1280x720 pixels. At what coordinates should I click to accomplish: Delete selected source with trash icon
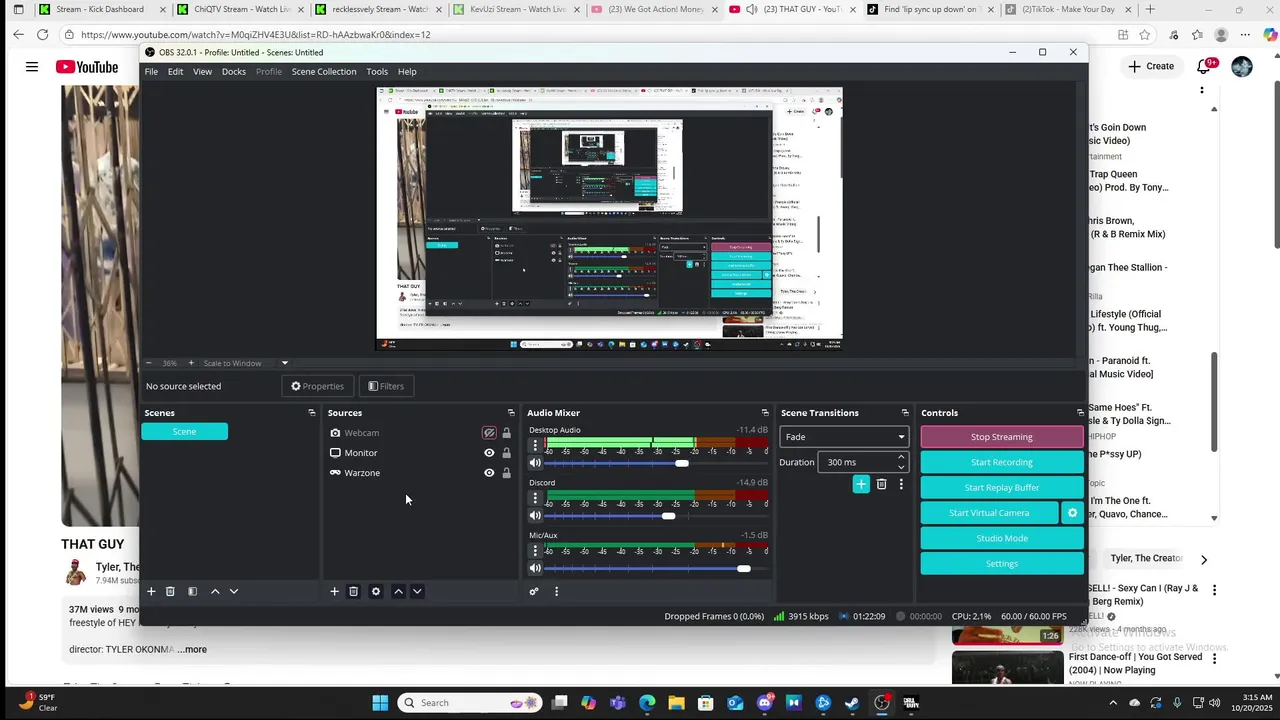[x=353, y=591]
